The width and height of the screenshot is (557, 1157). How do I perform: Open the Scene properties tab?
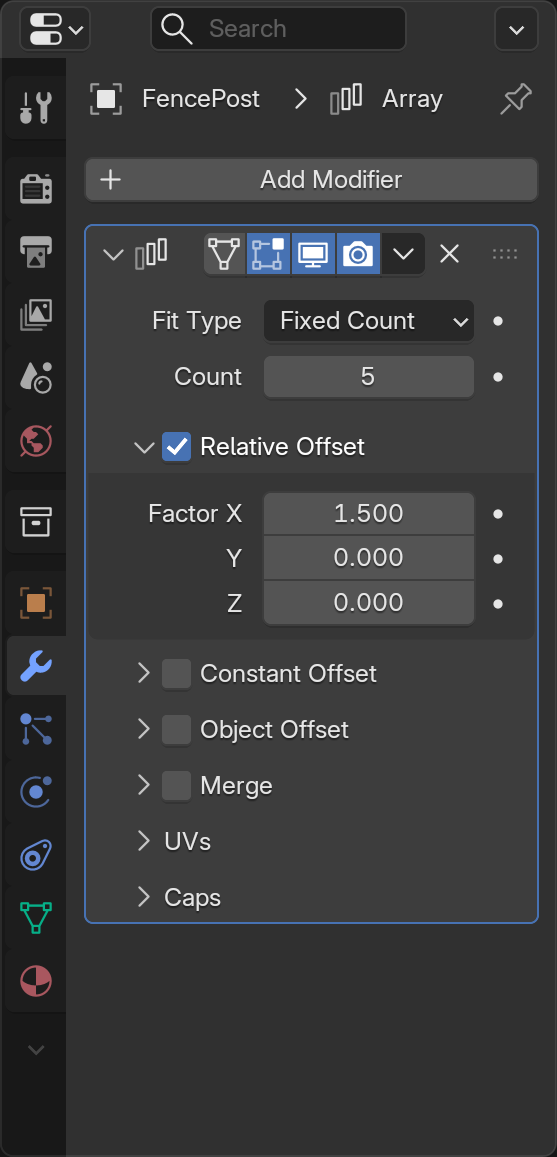(35, 378)
